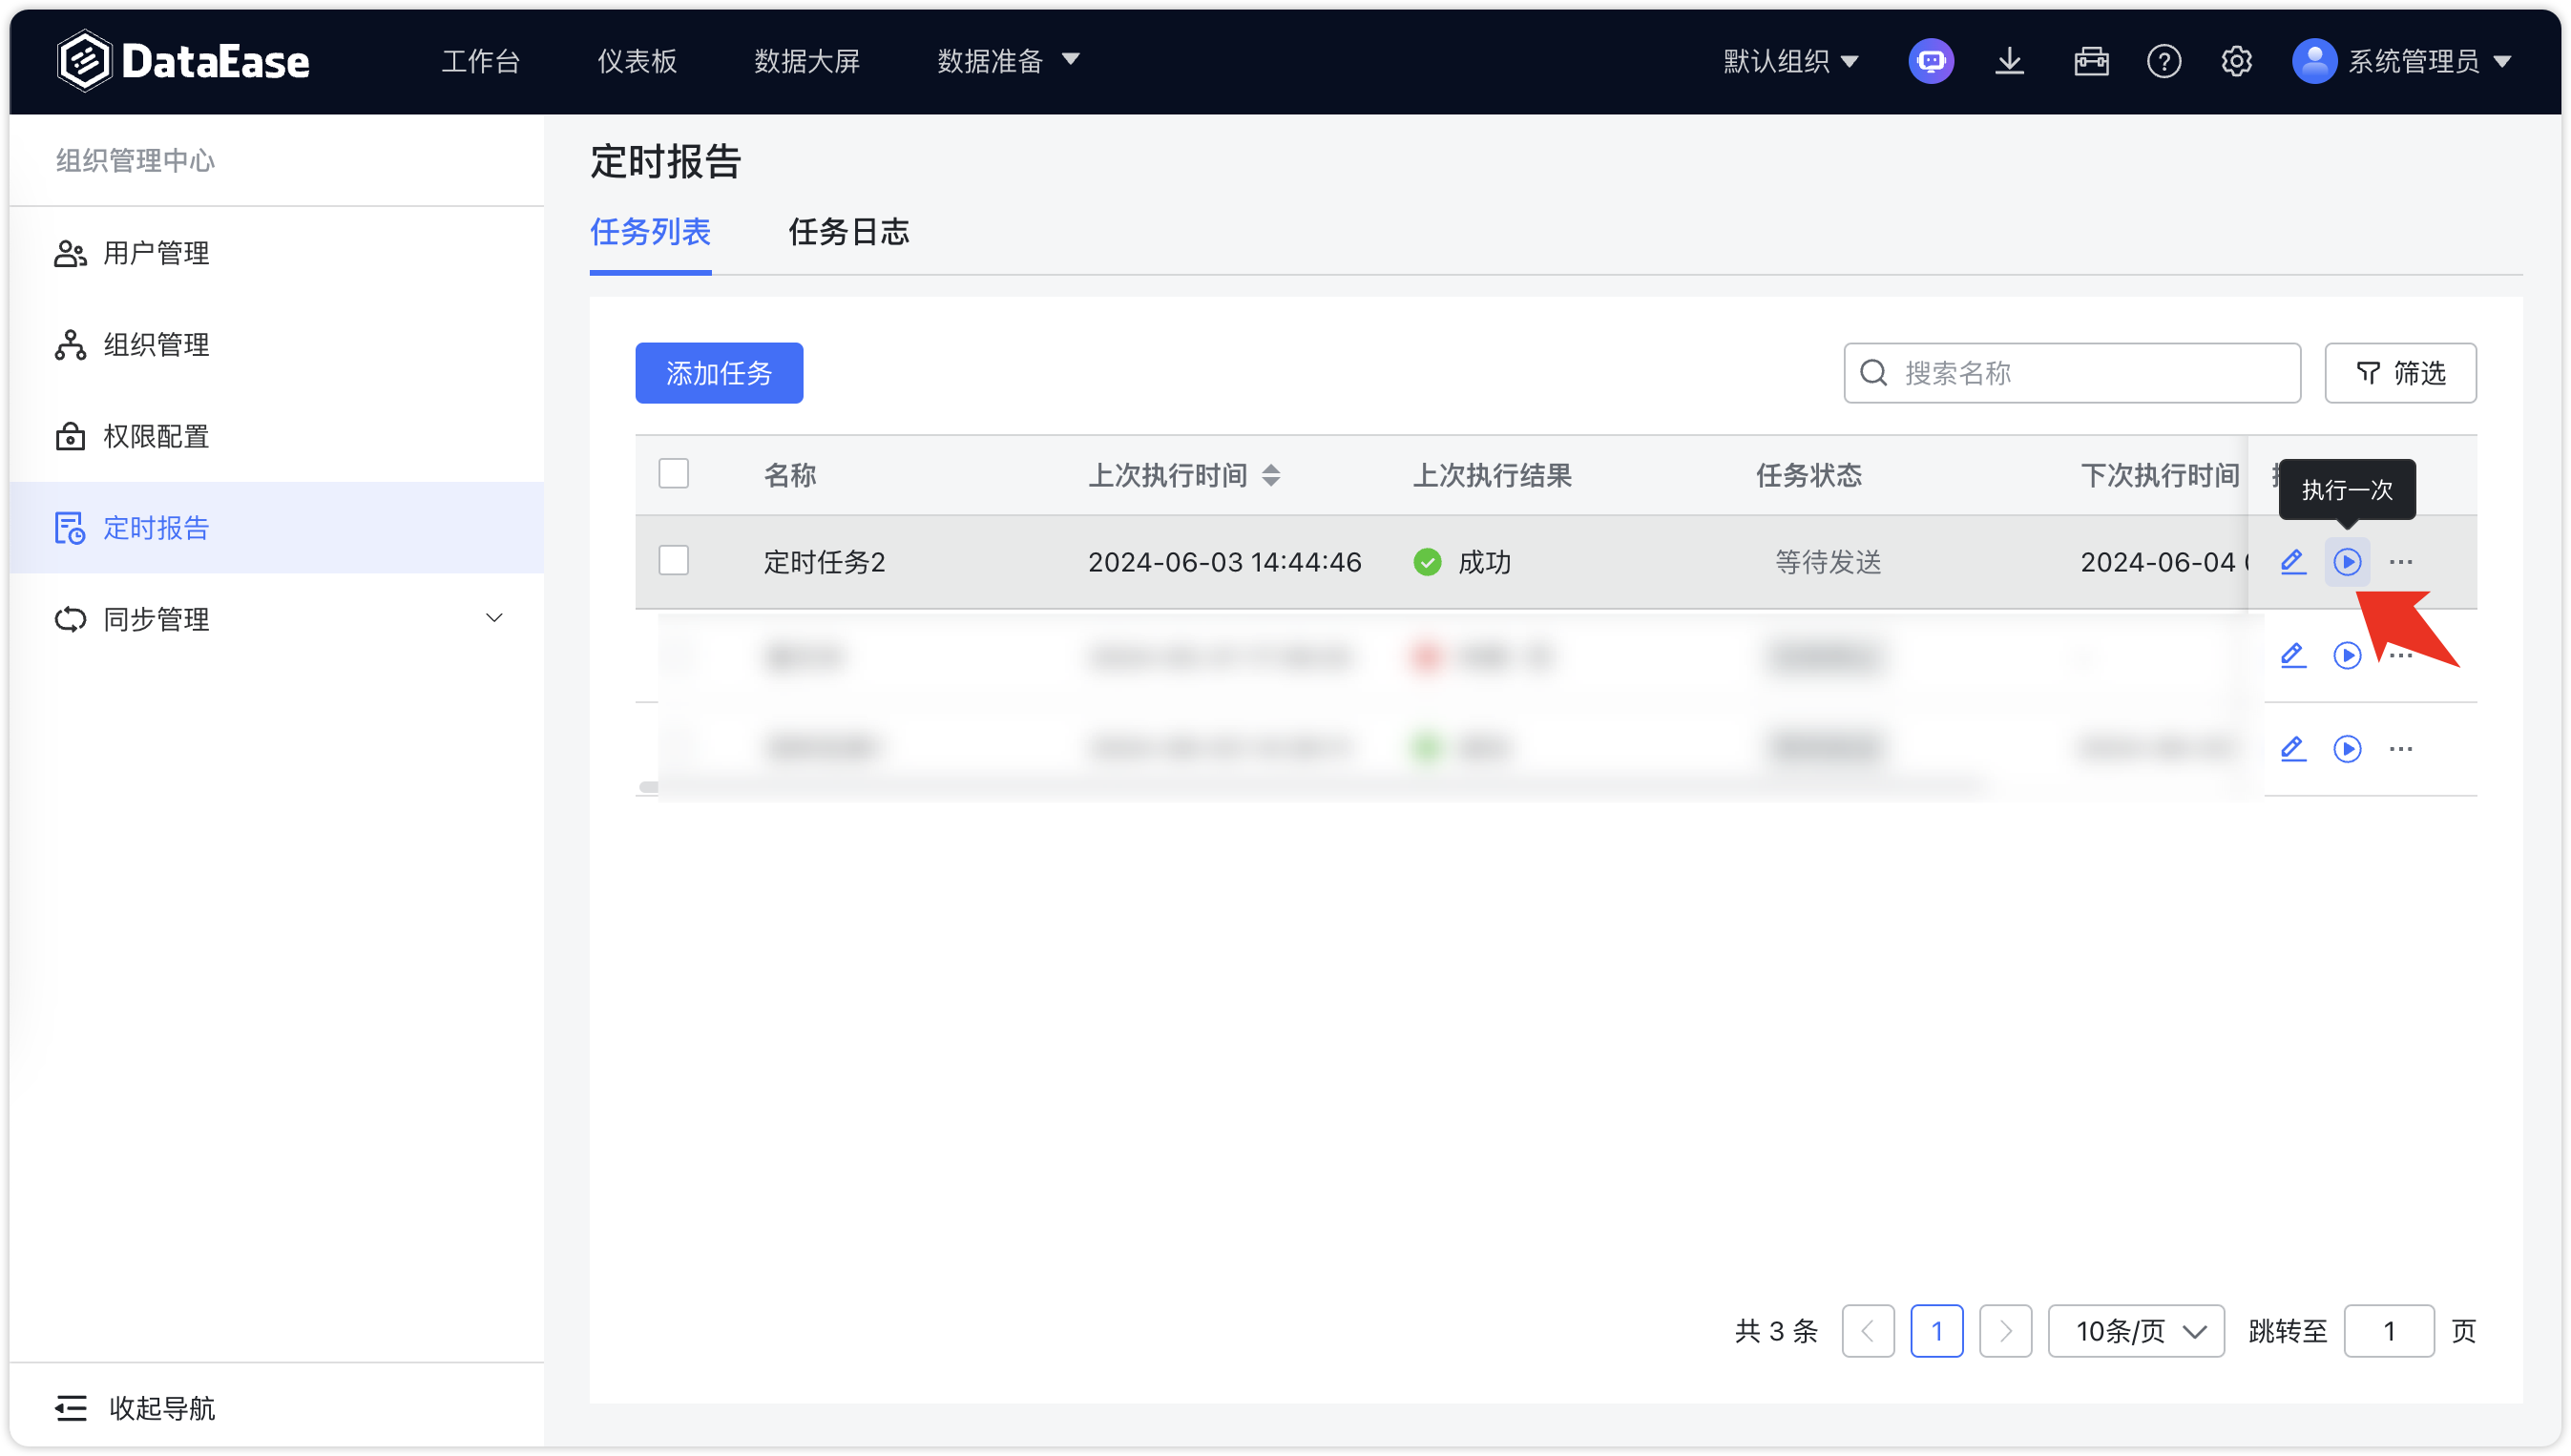The height and width of the screenshot is (1456, 2571).
Task: Sort by 上次执行时间 sort arrows
Action: 1270,475
